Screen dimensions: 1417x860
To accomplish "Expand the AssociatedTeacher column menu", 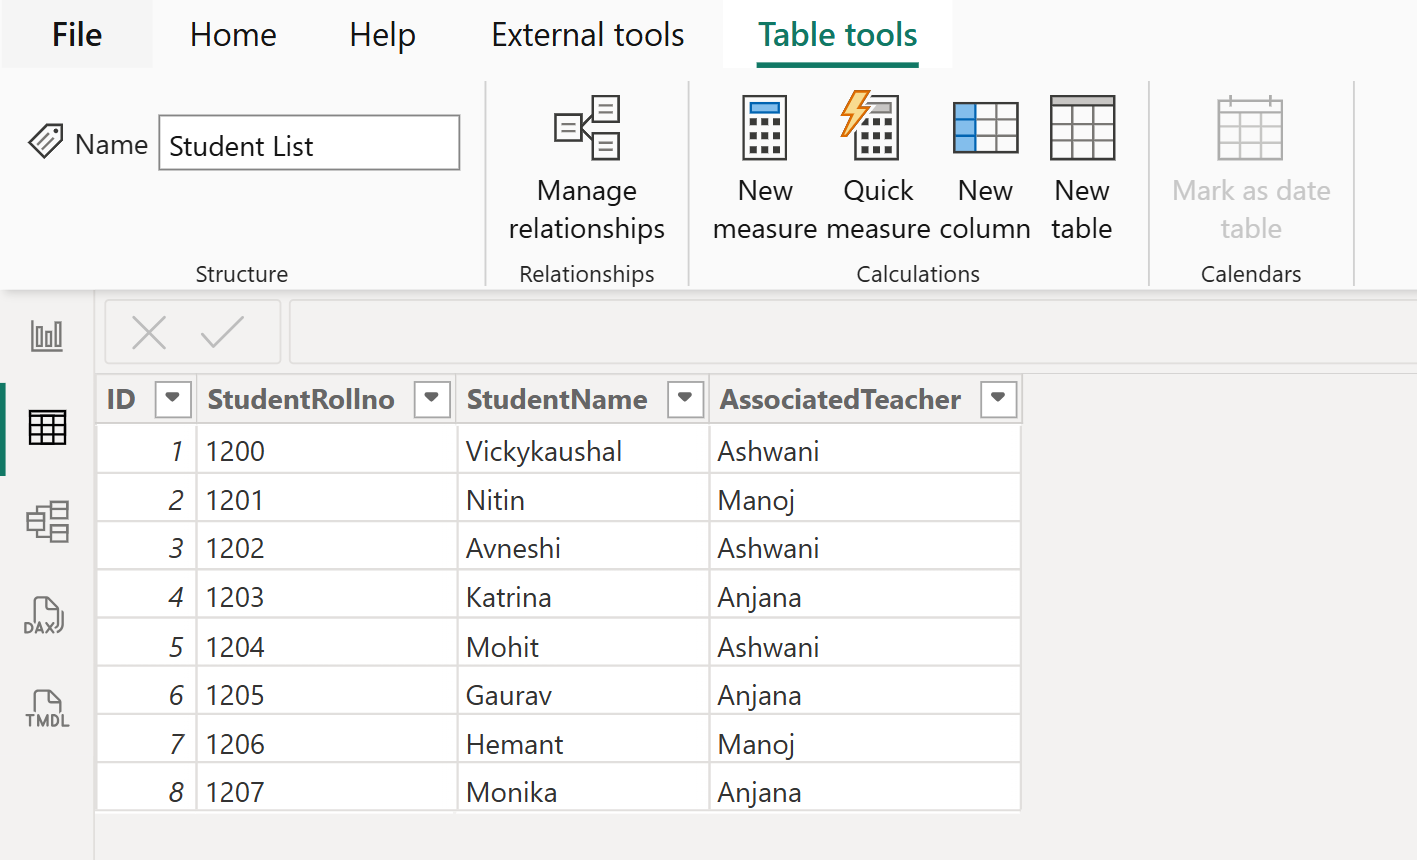I will pyautogui.click(x=998, y=399).
